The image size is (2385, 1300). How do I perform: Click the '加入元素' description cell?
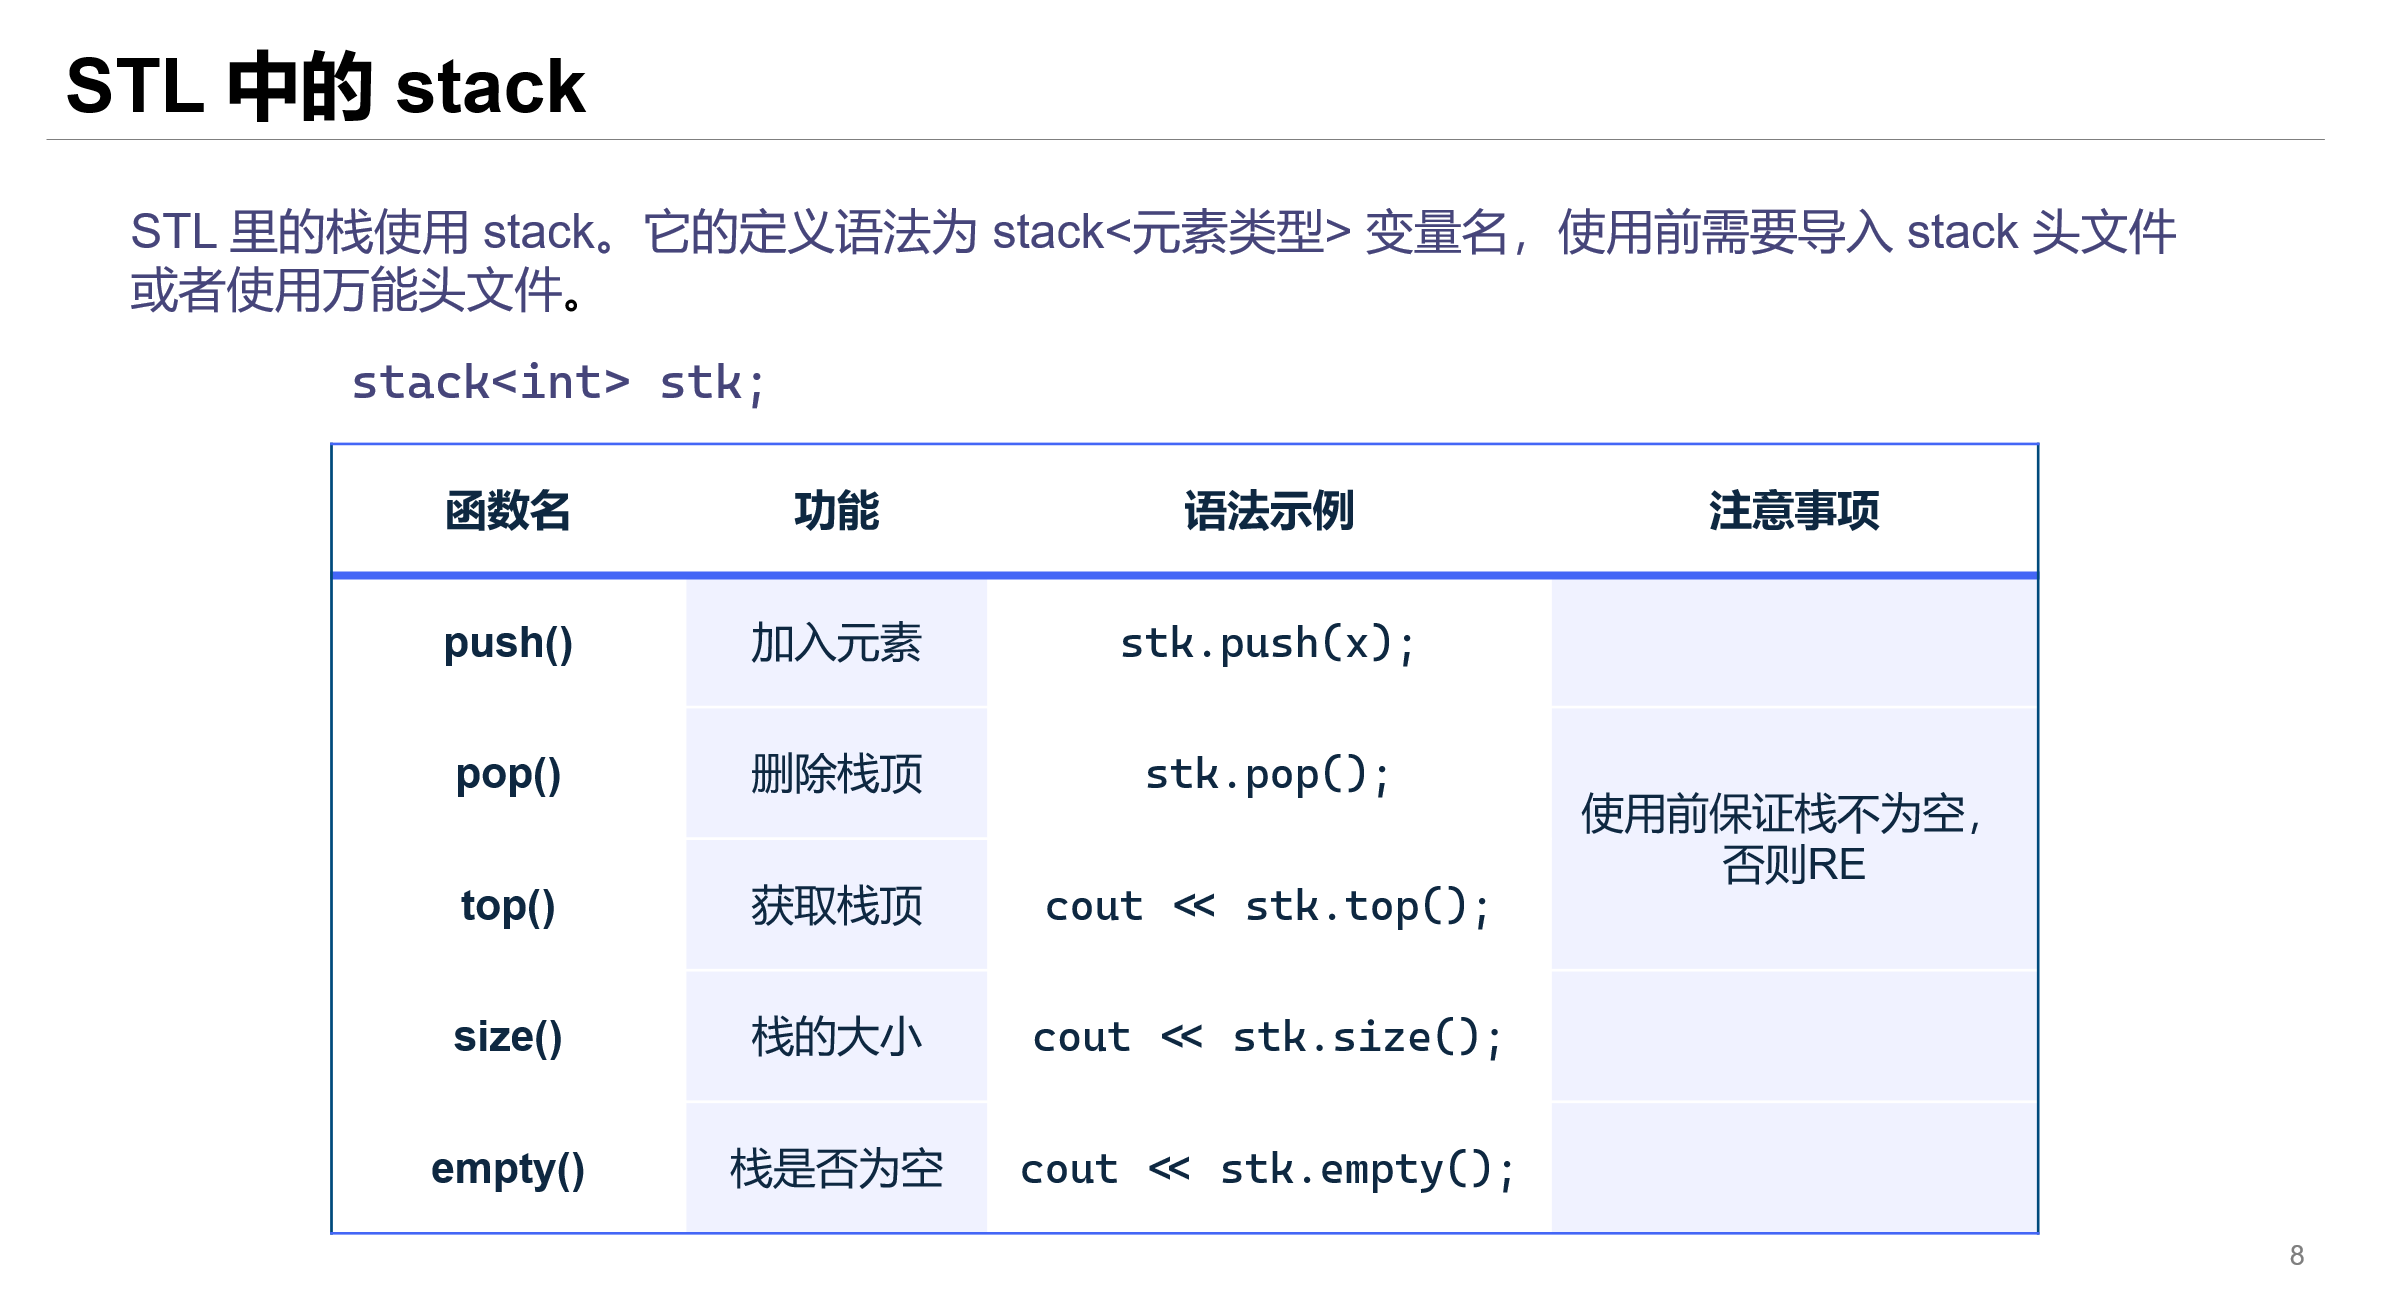coord(836,643)
